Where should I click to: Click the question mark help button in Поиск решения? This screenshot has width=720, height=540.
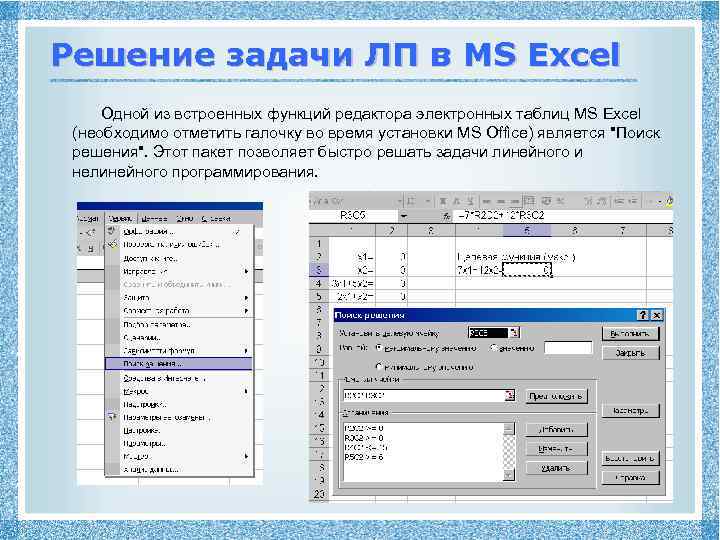642,315
